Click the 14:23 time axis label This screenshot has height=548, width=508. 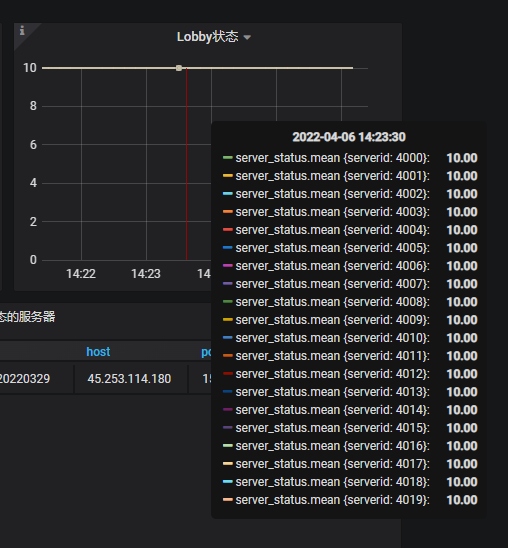[x=146, y=274]
